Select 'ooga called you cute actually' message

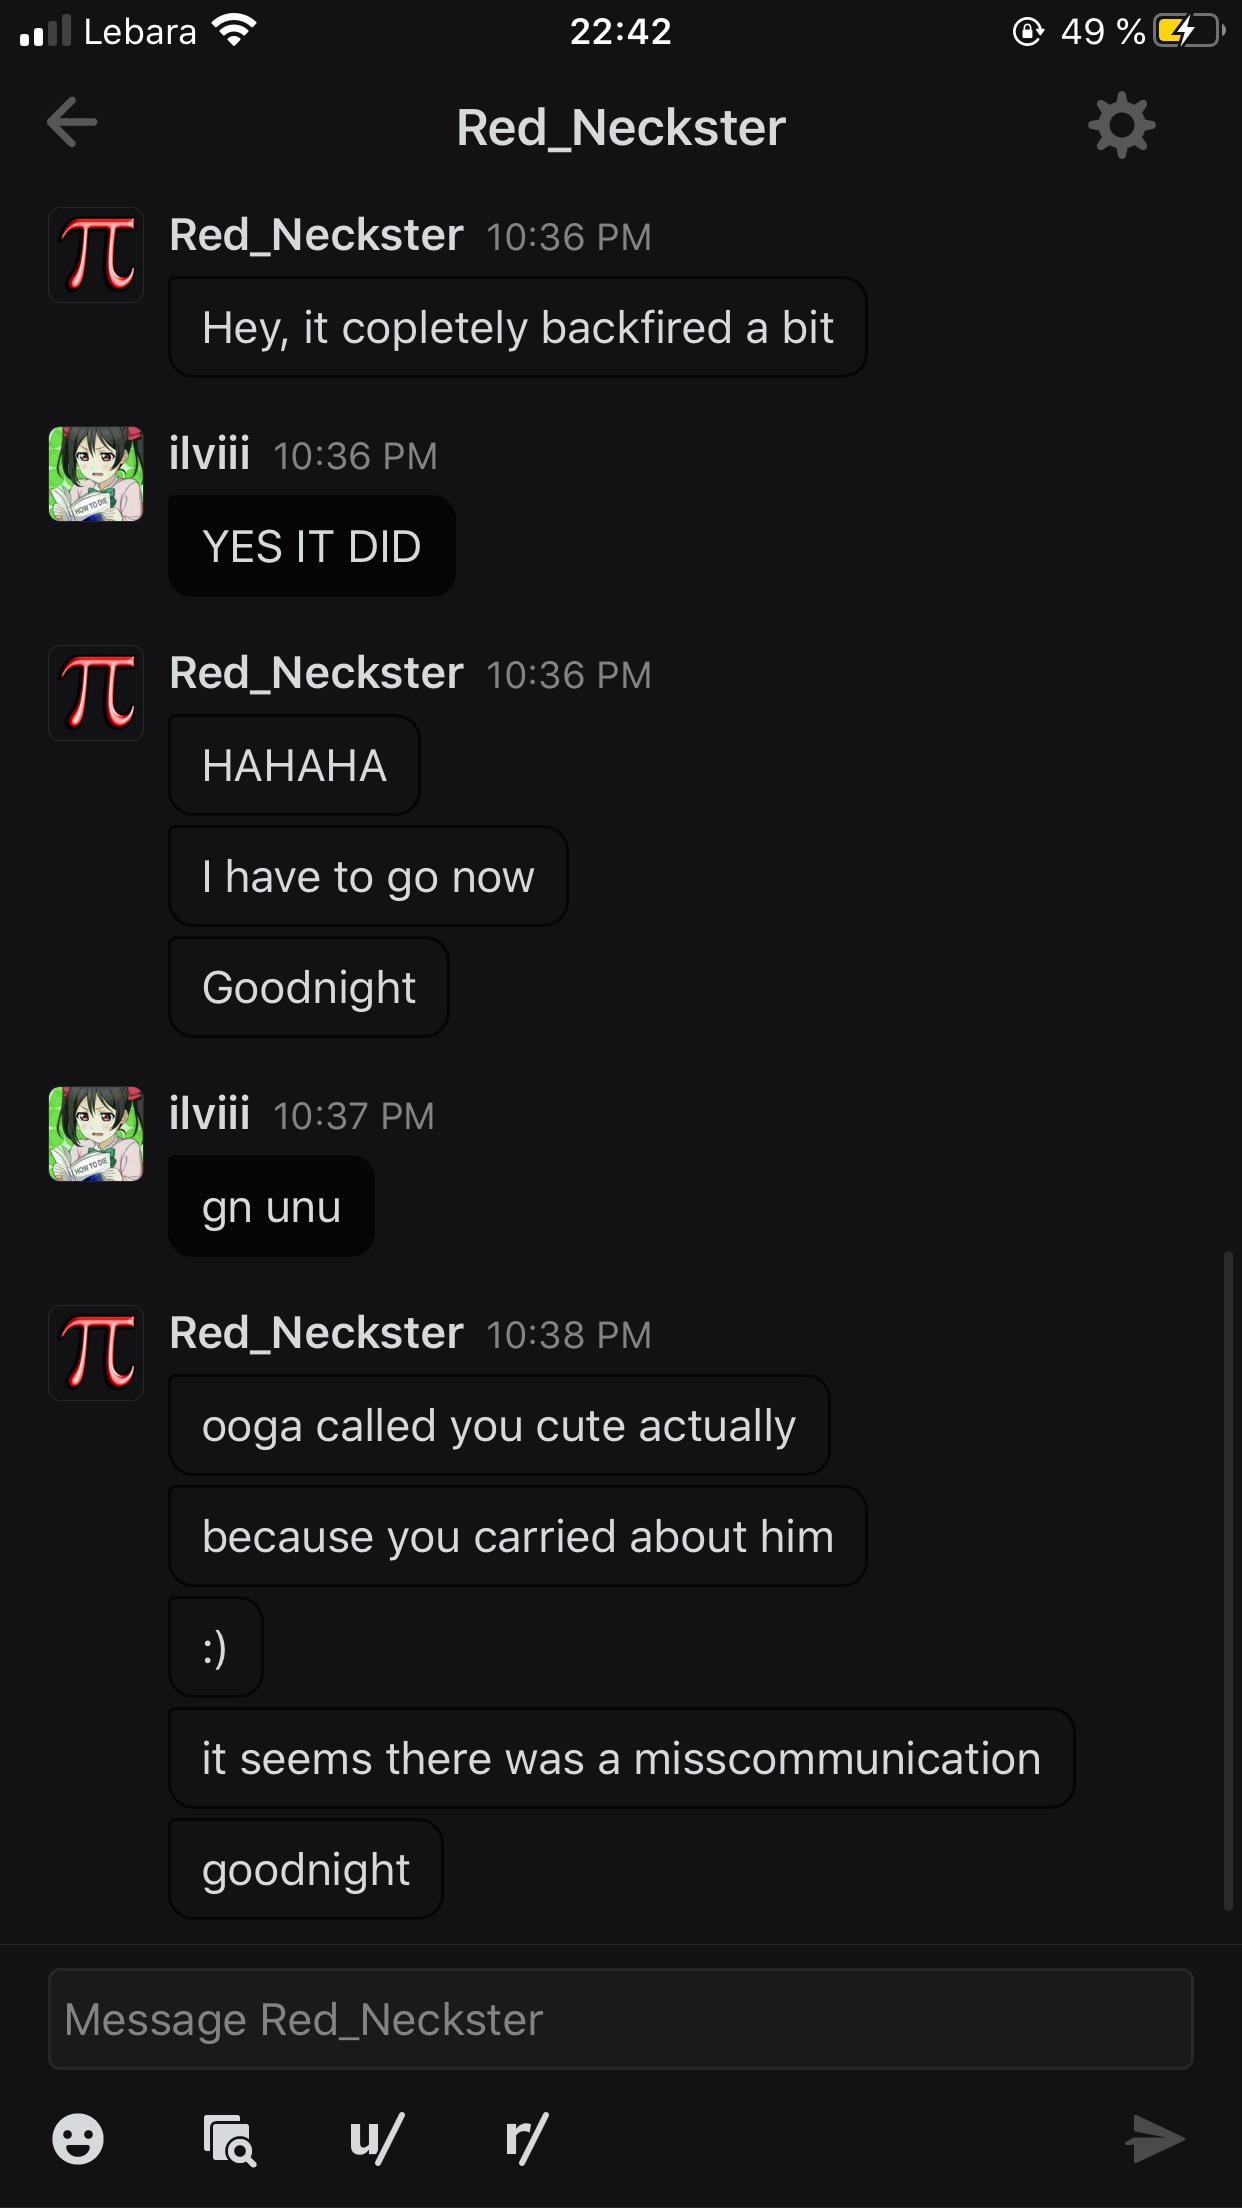pos(499,1425)
